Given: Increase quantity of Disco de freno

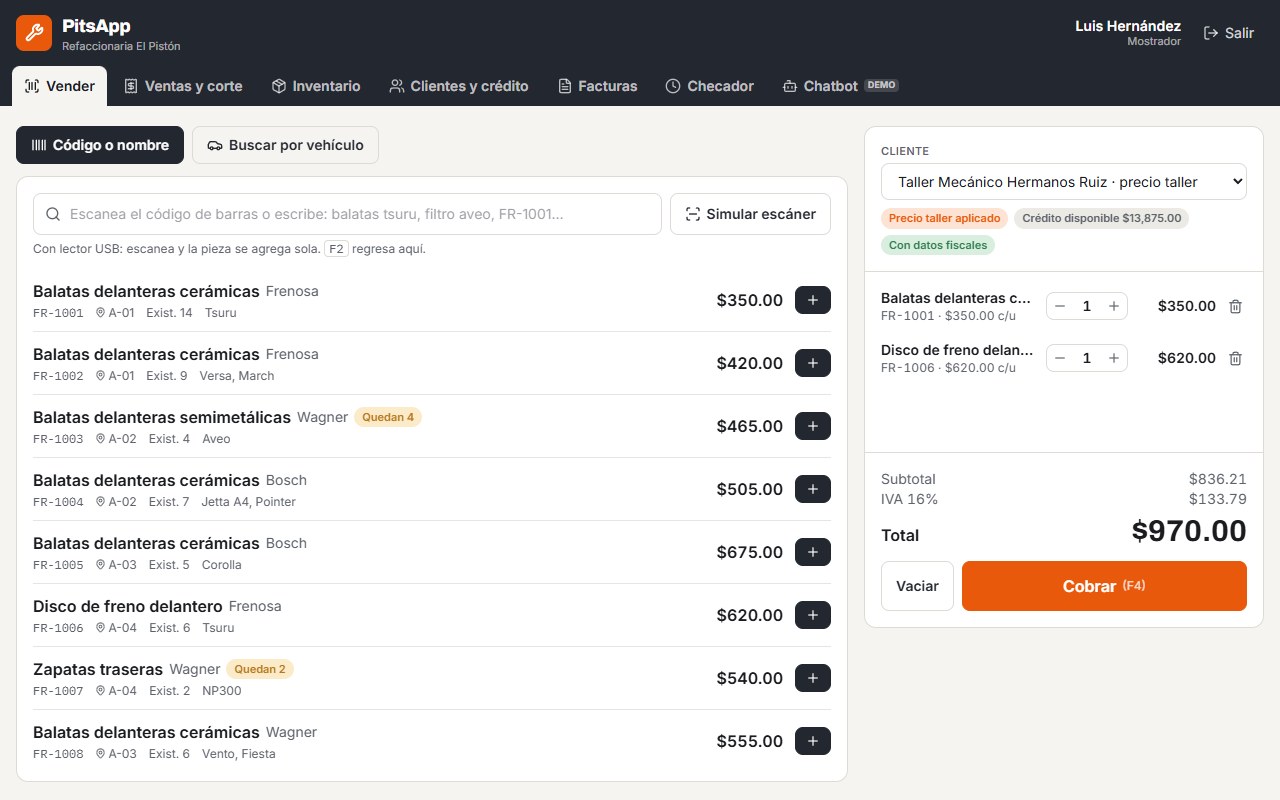Looking at the screenshot, I should pyautogui.click(x=1113, y=358).
